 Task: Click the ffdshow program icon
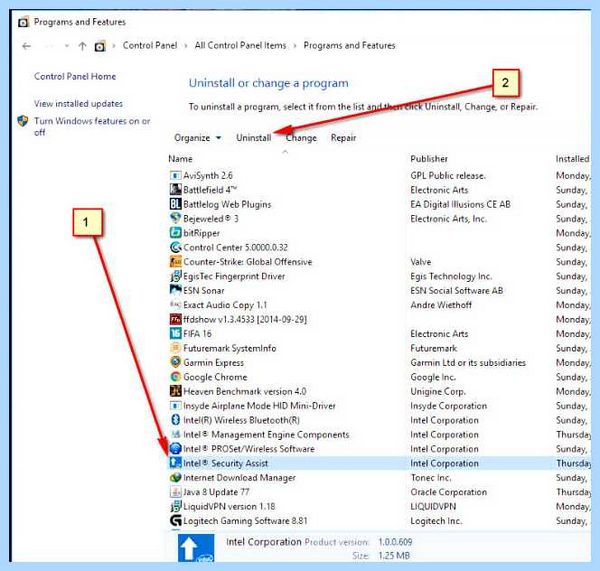(175, 319)
